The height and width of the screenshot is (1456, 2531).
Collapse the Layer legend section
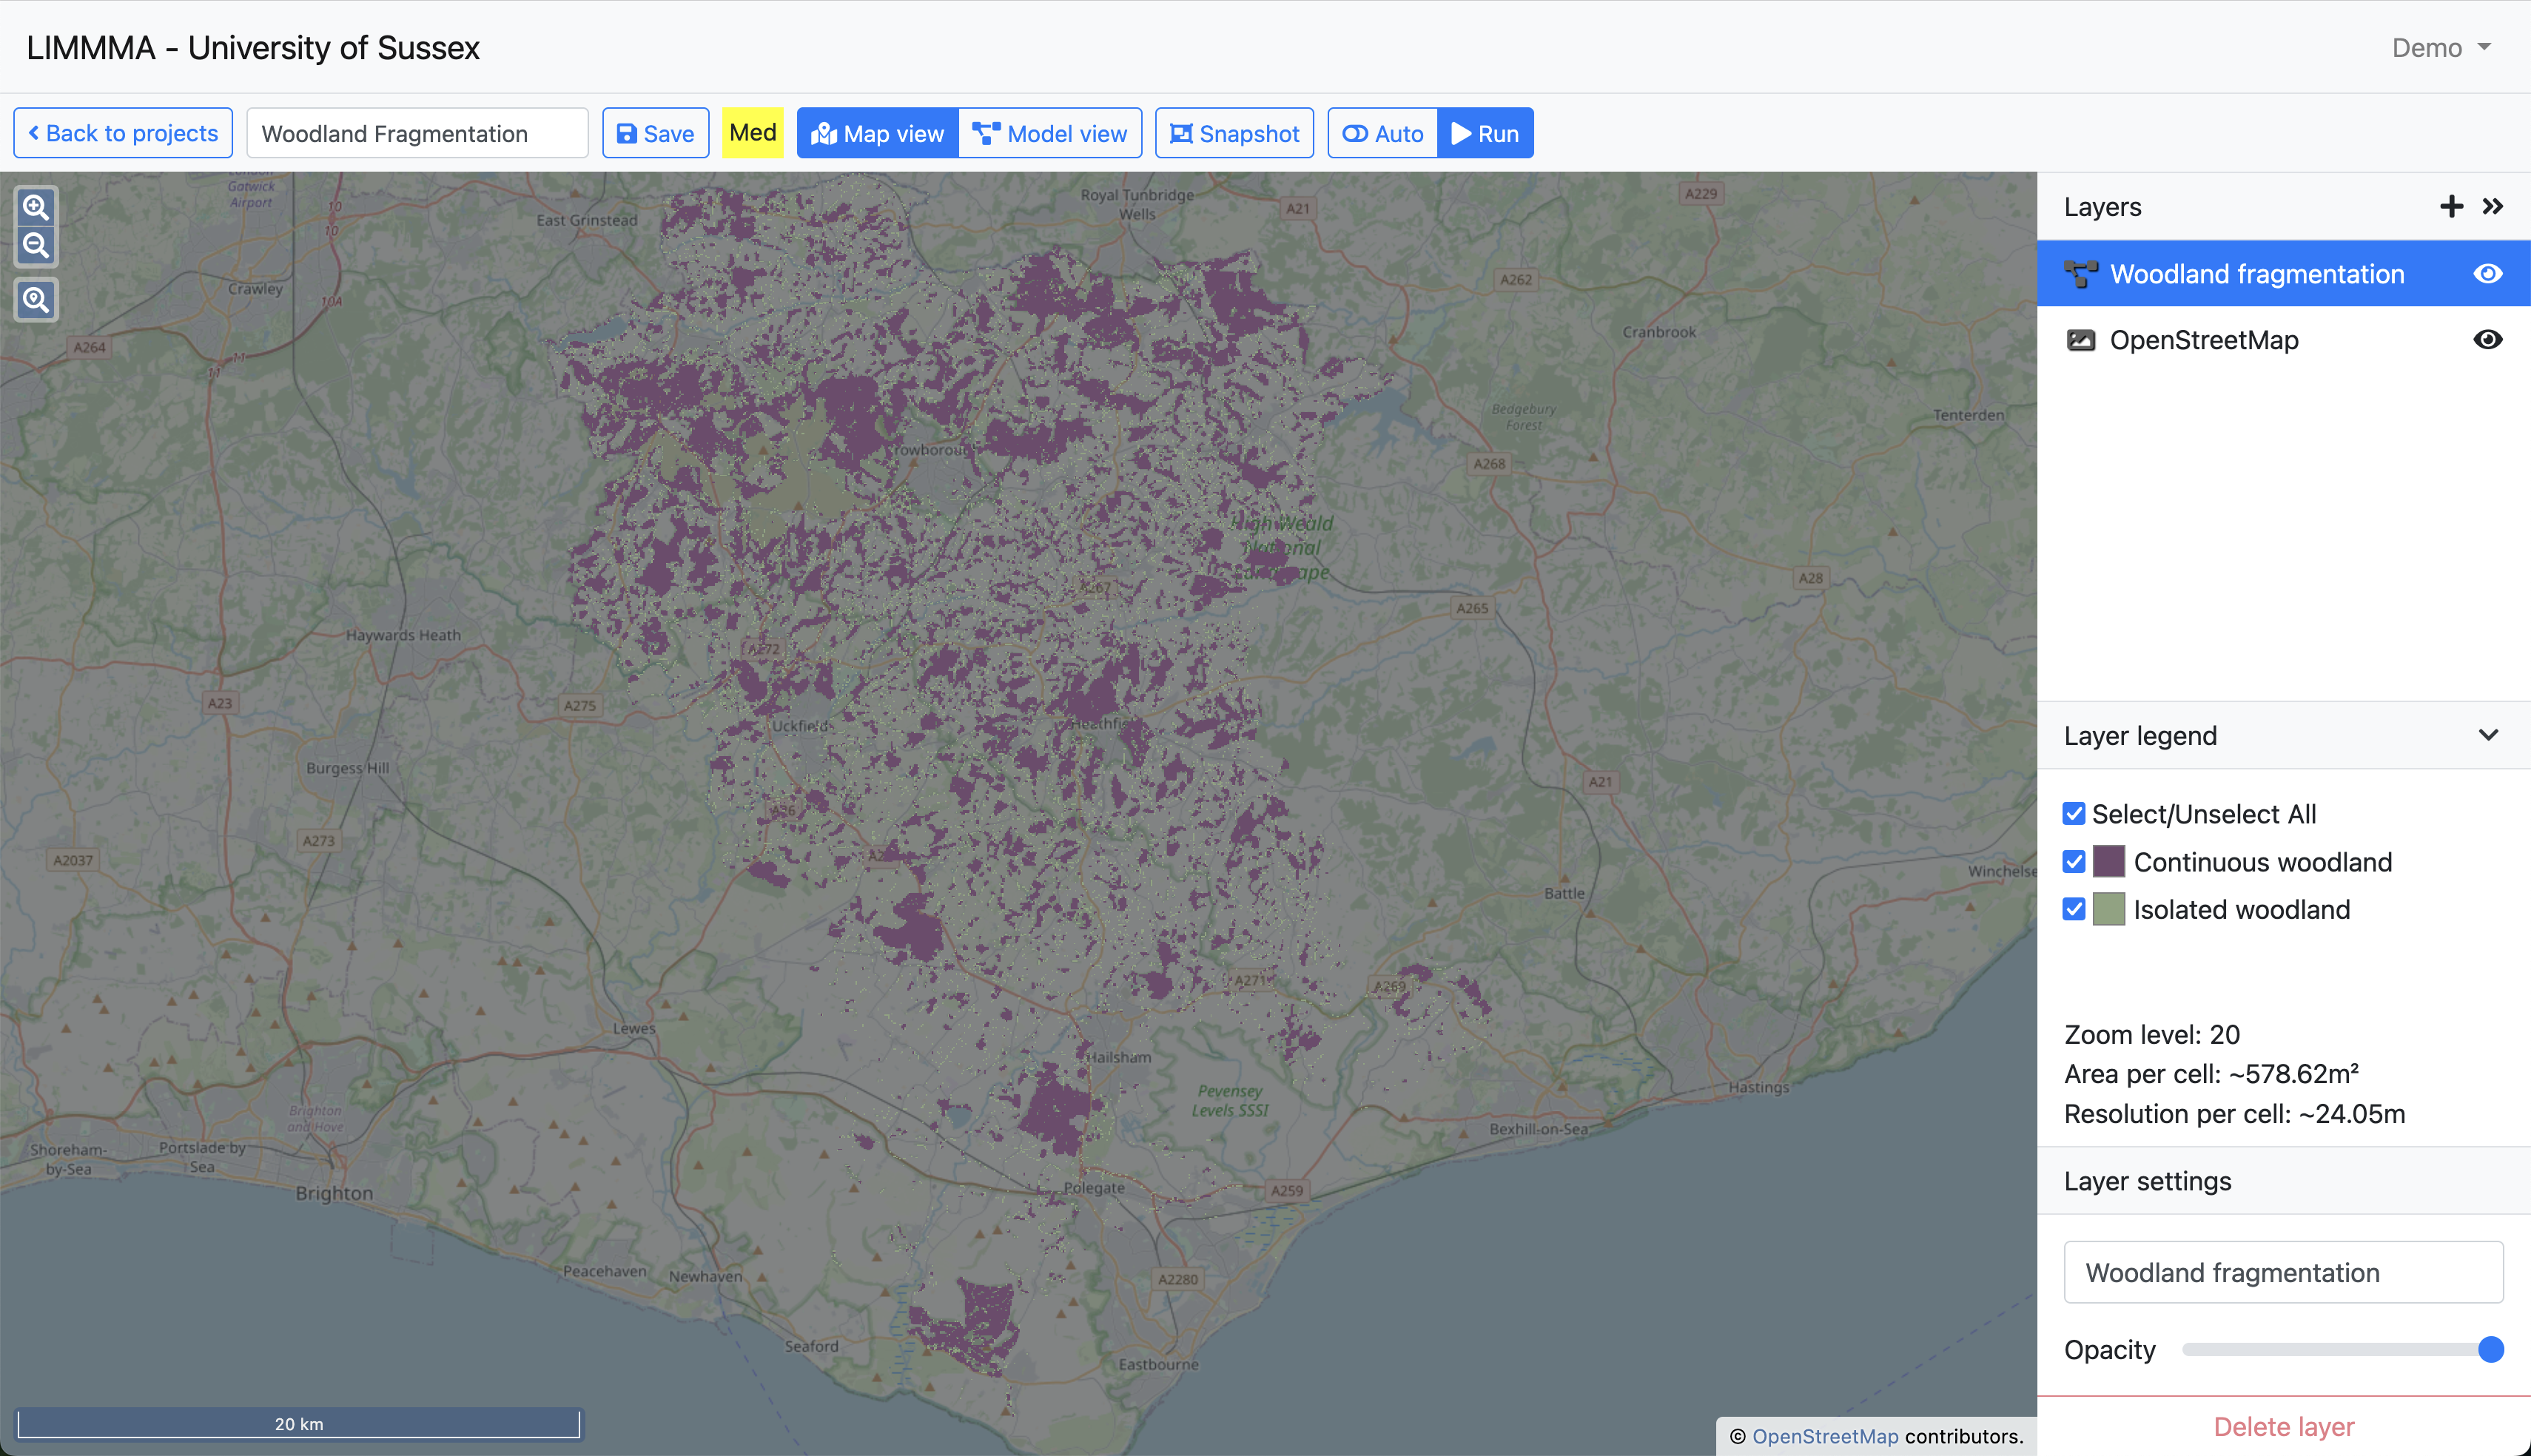tap(2489, 735)
